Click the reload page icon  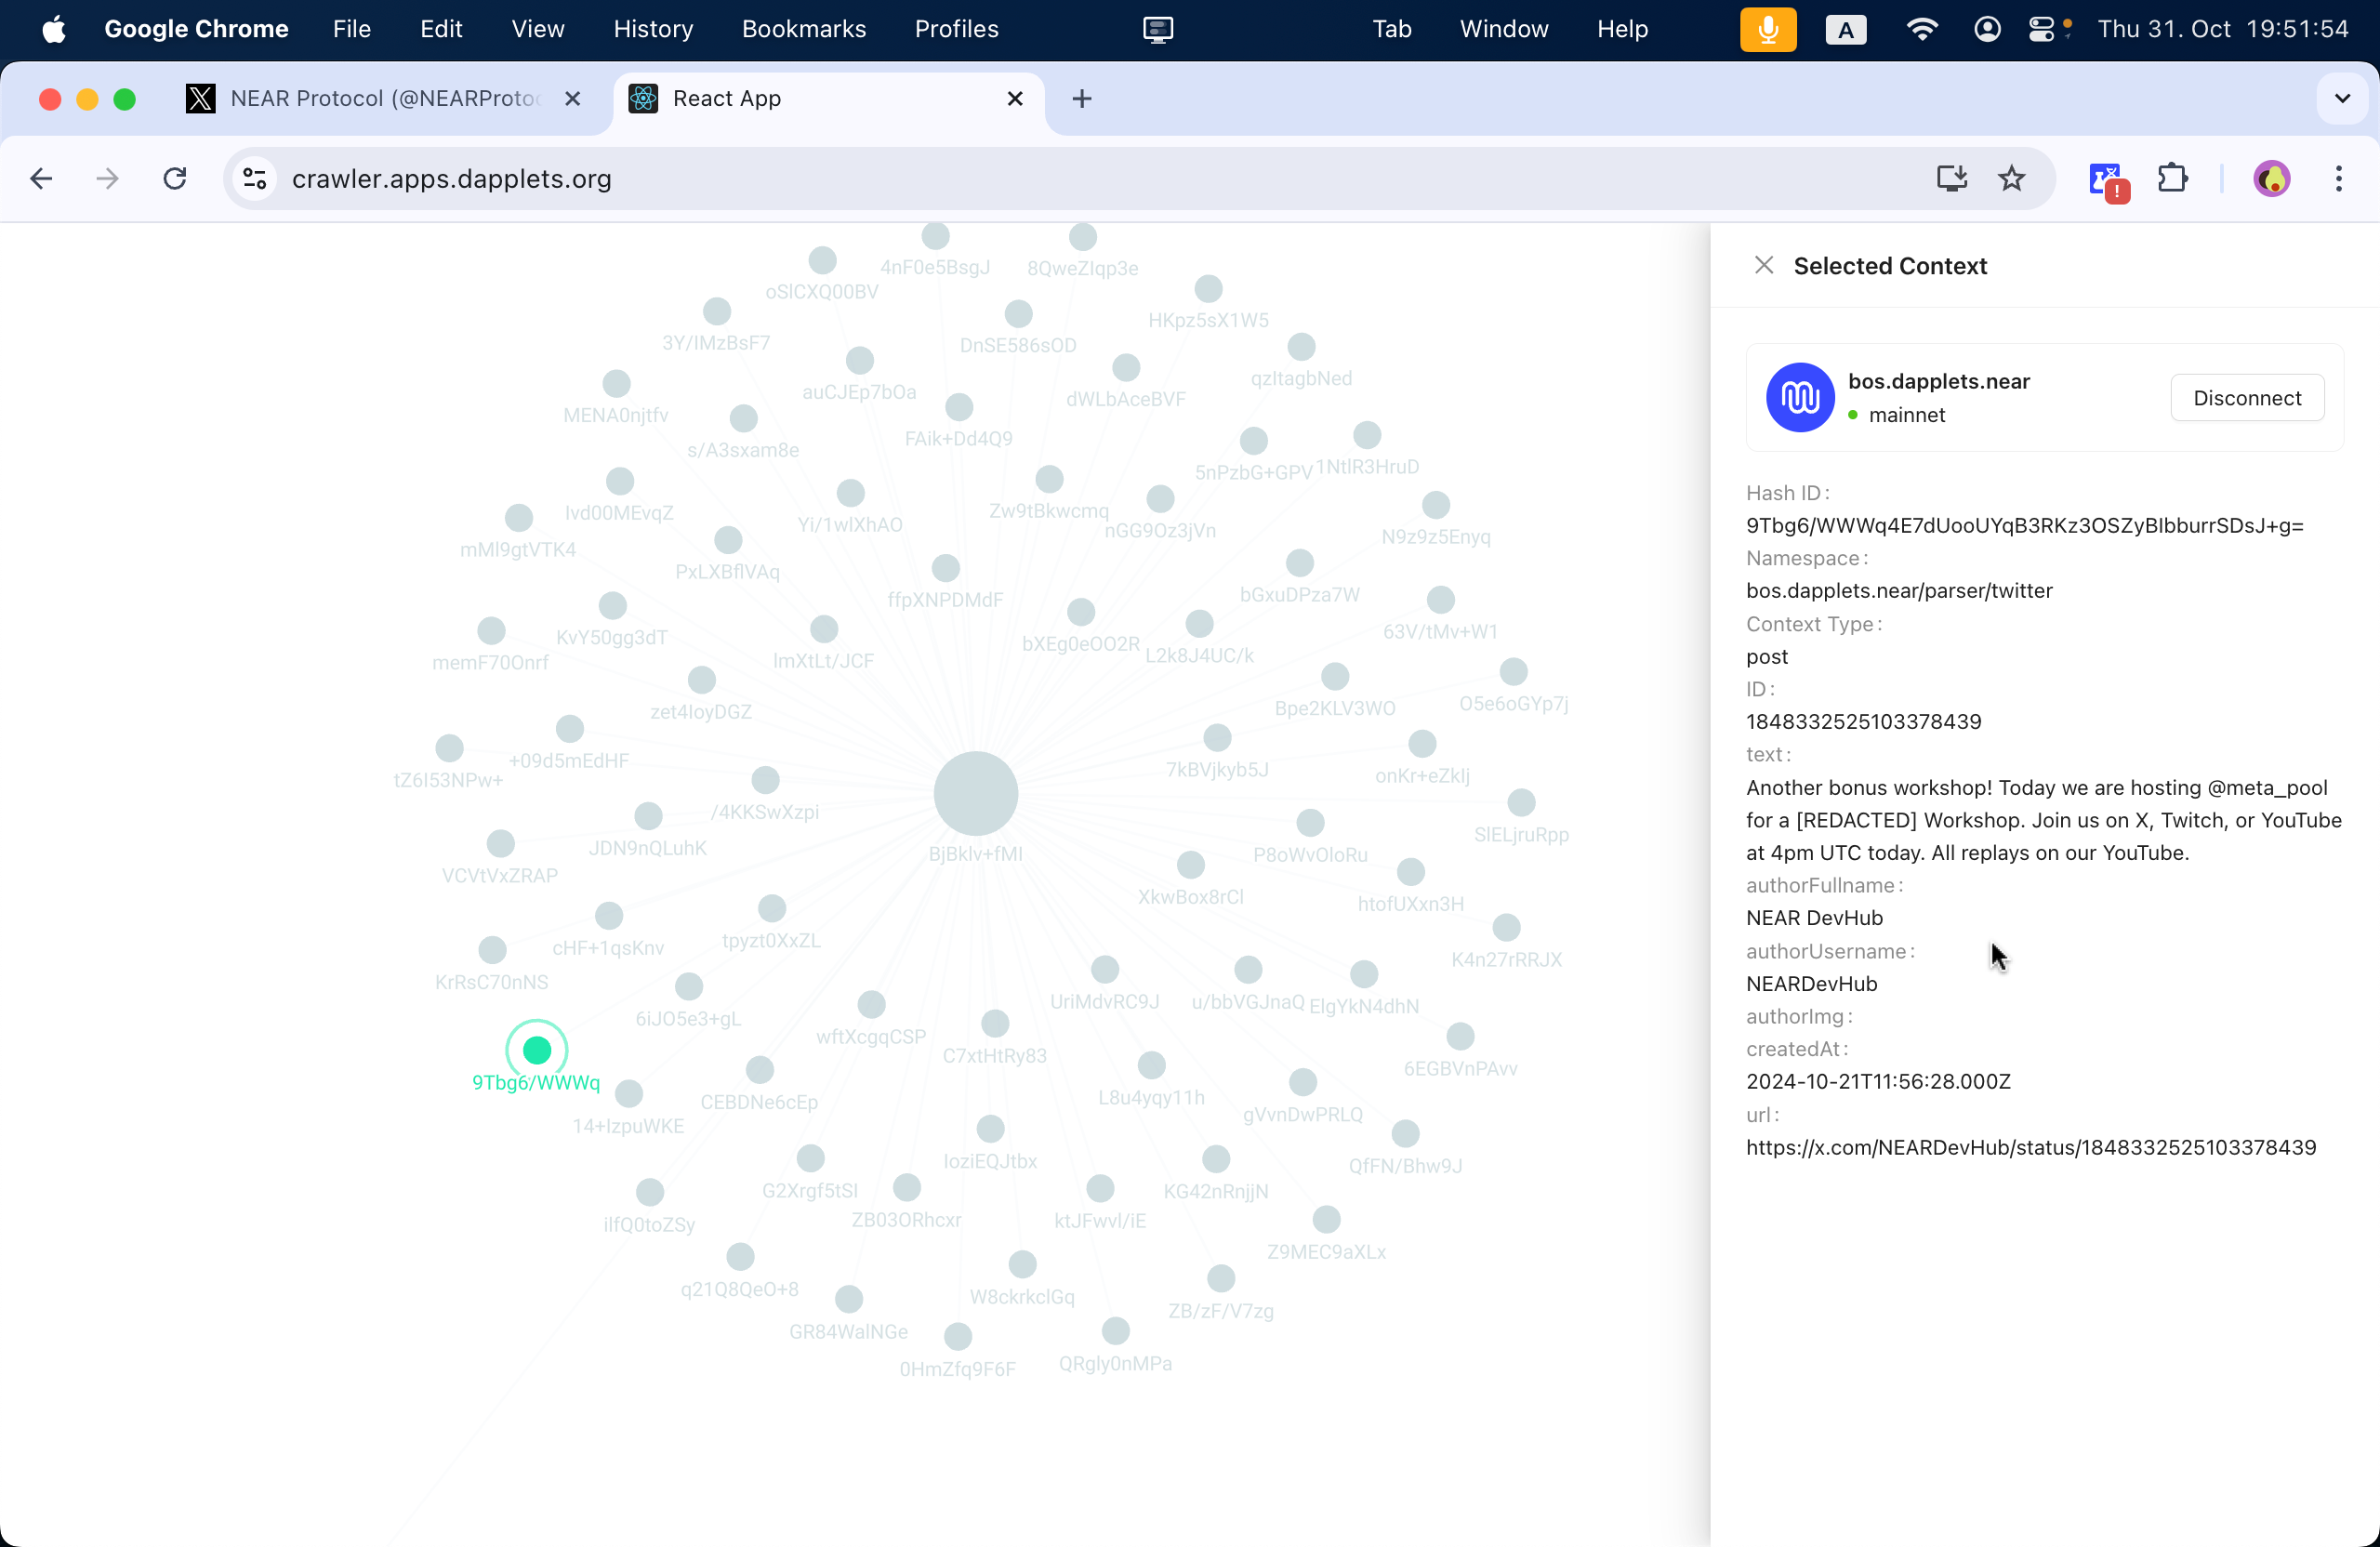point(175,179)
